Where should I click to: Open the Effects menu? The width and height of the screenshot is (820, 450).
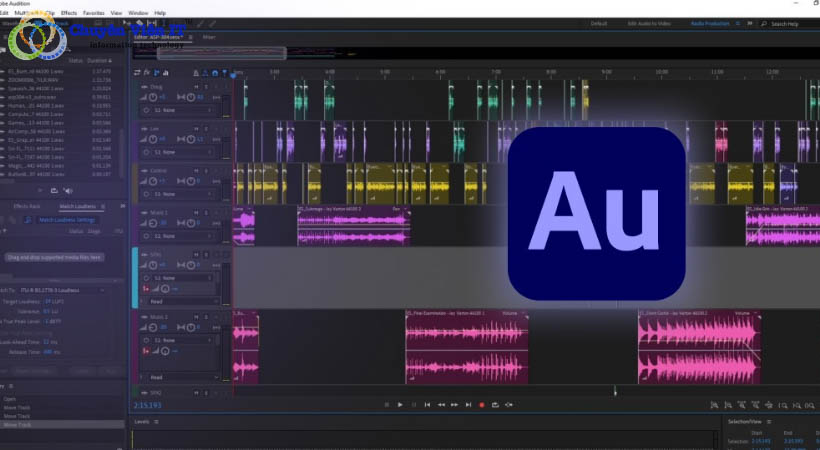(69, 13)
